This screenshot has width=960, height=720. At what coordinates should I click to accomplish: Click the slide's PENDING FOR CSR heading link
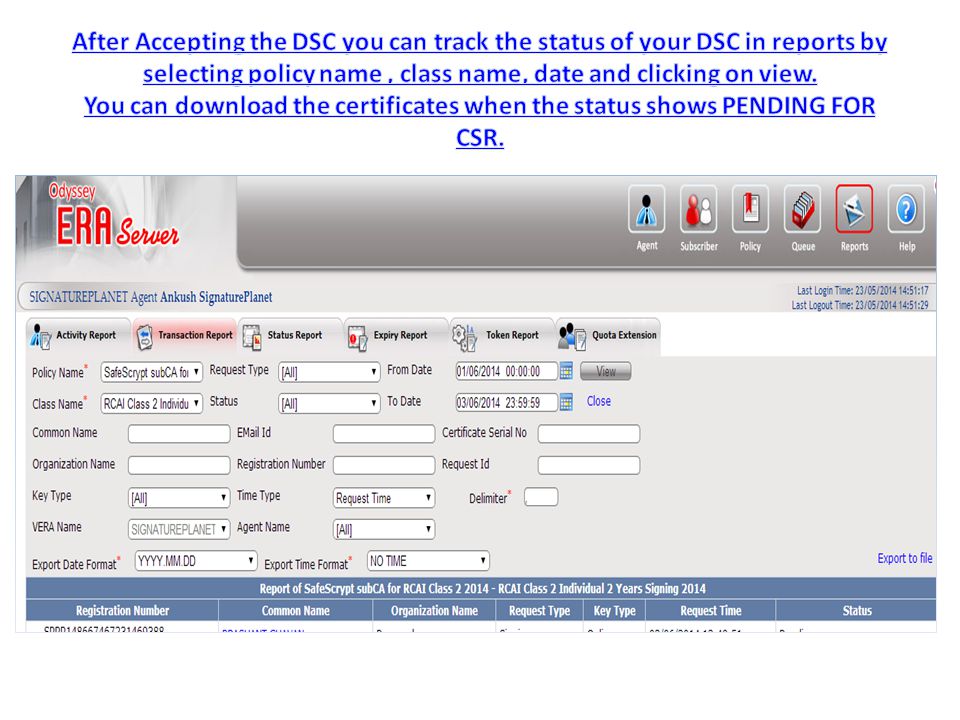click(x=480, y=121)
